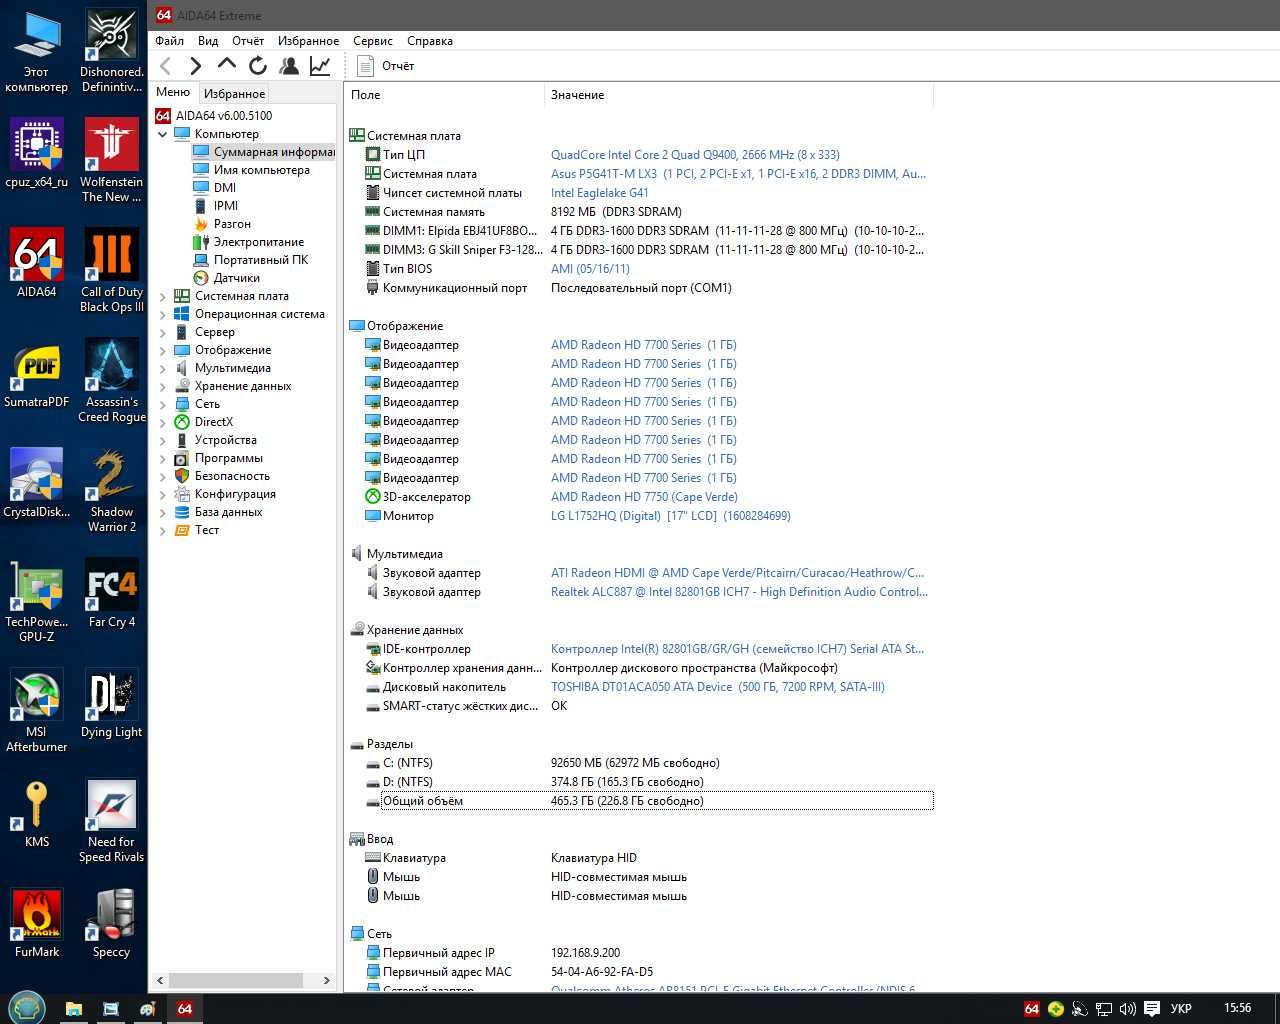Select Датчики tree item
1280x1024 pixels.
226,278
